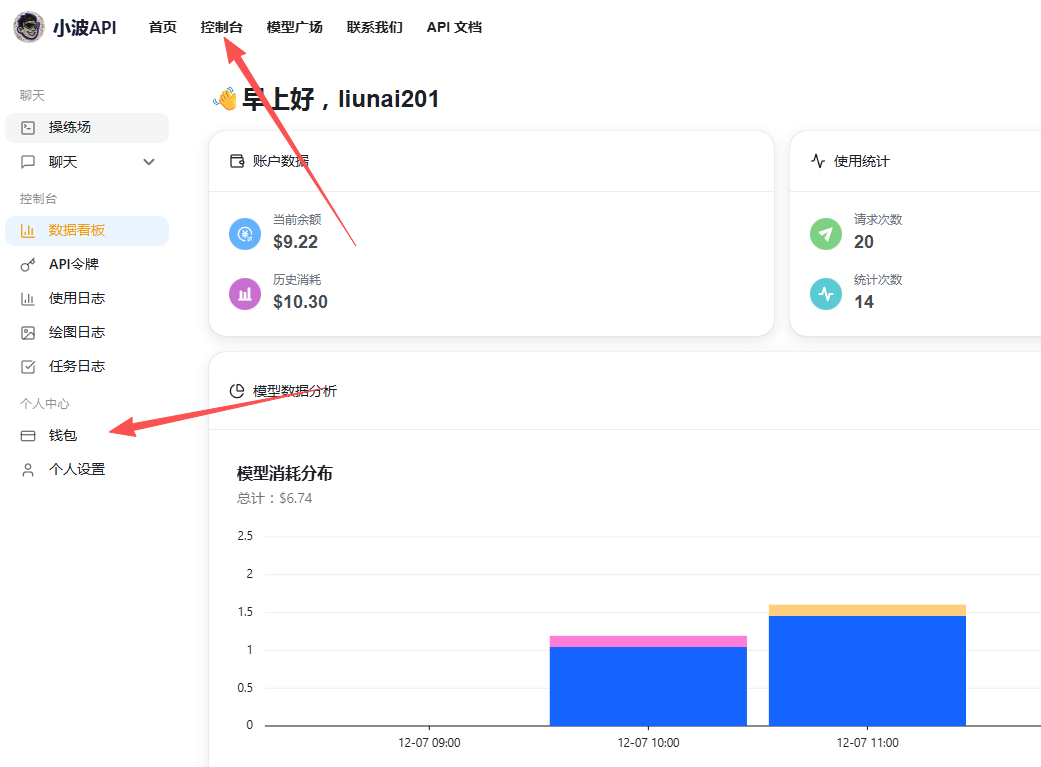
Task: Click the orange bar segment at 12-07 11:00
Action: pyautogui.click(x=867, y=610)
